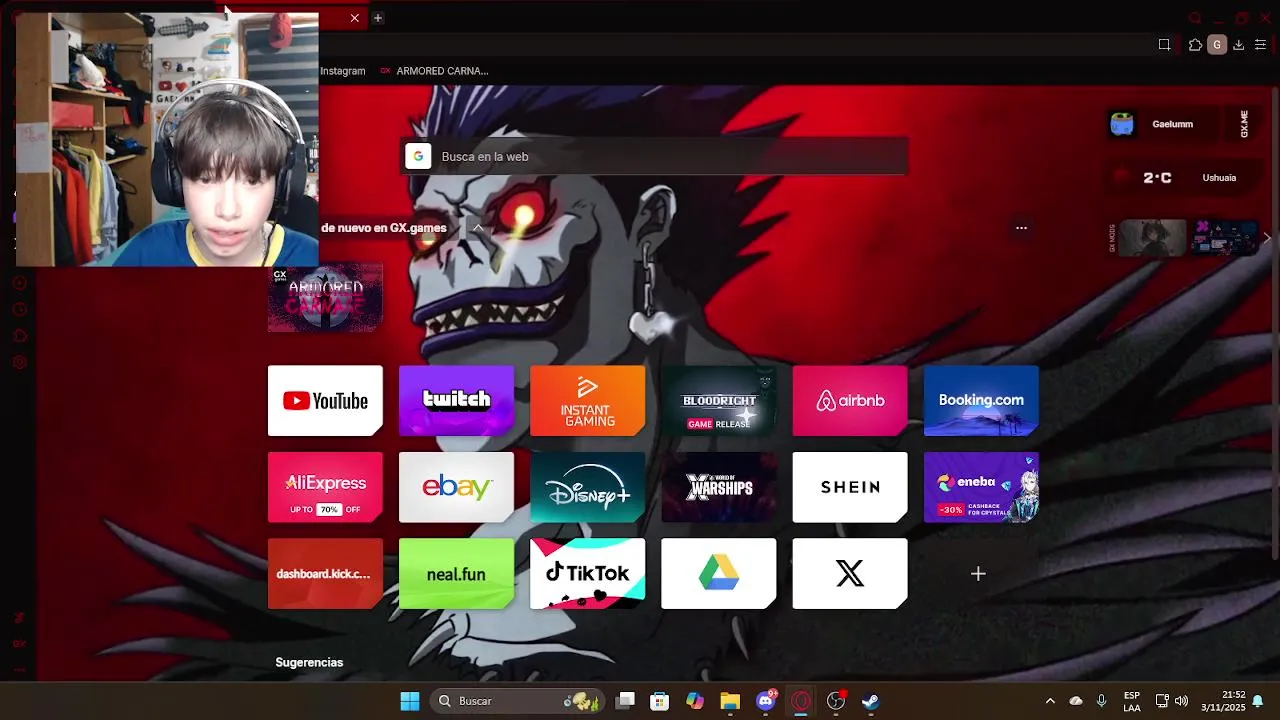Open the tab search icon in the title bar
This screenshot has width=1280, height=720.
point(1194,18)
